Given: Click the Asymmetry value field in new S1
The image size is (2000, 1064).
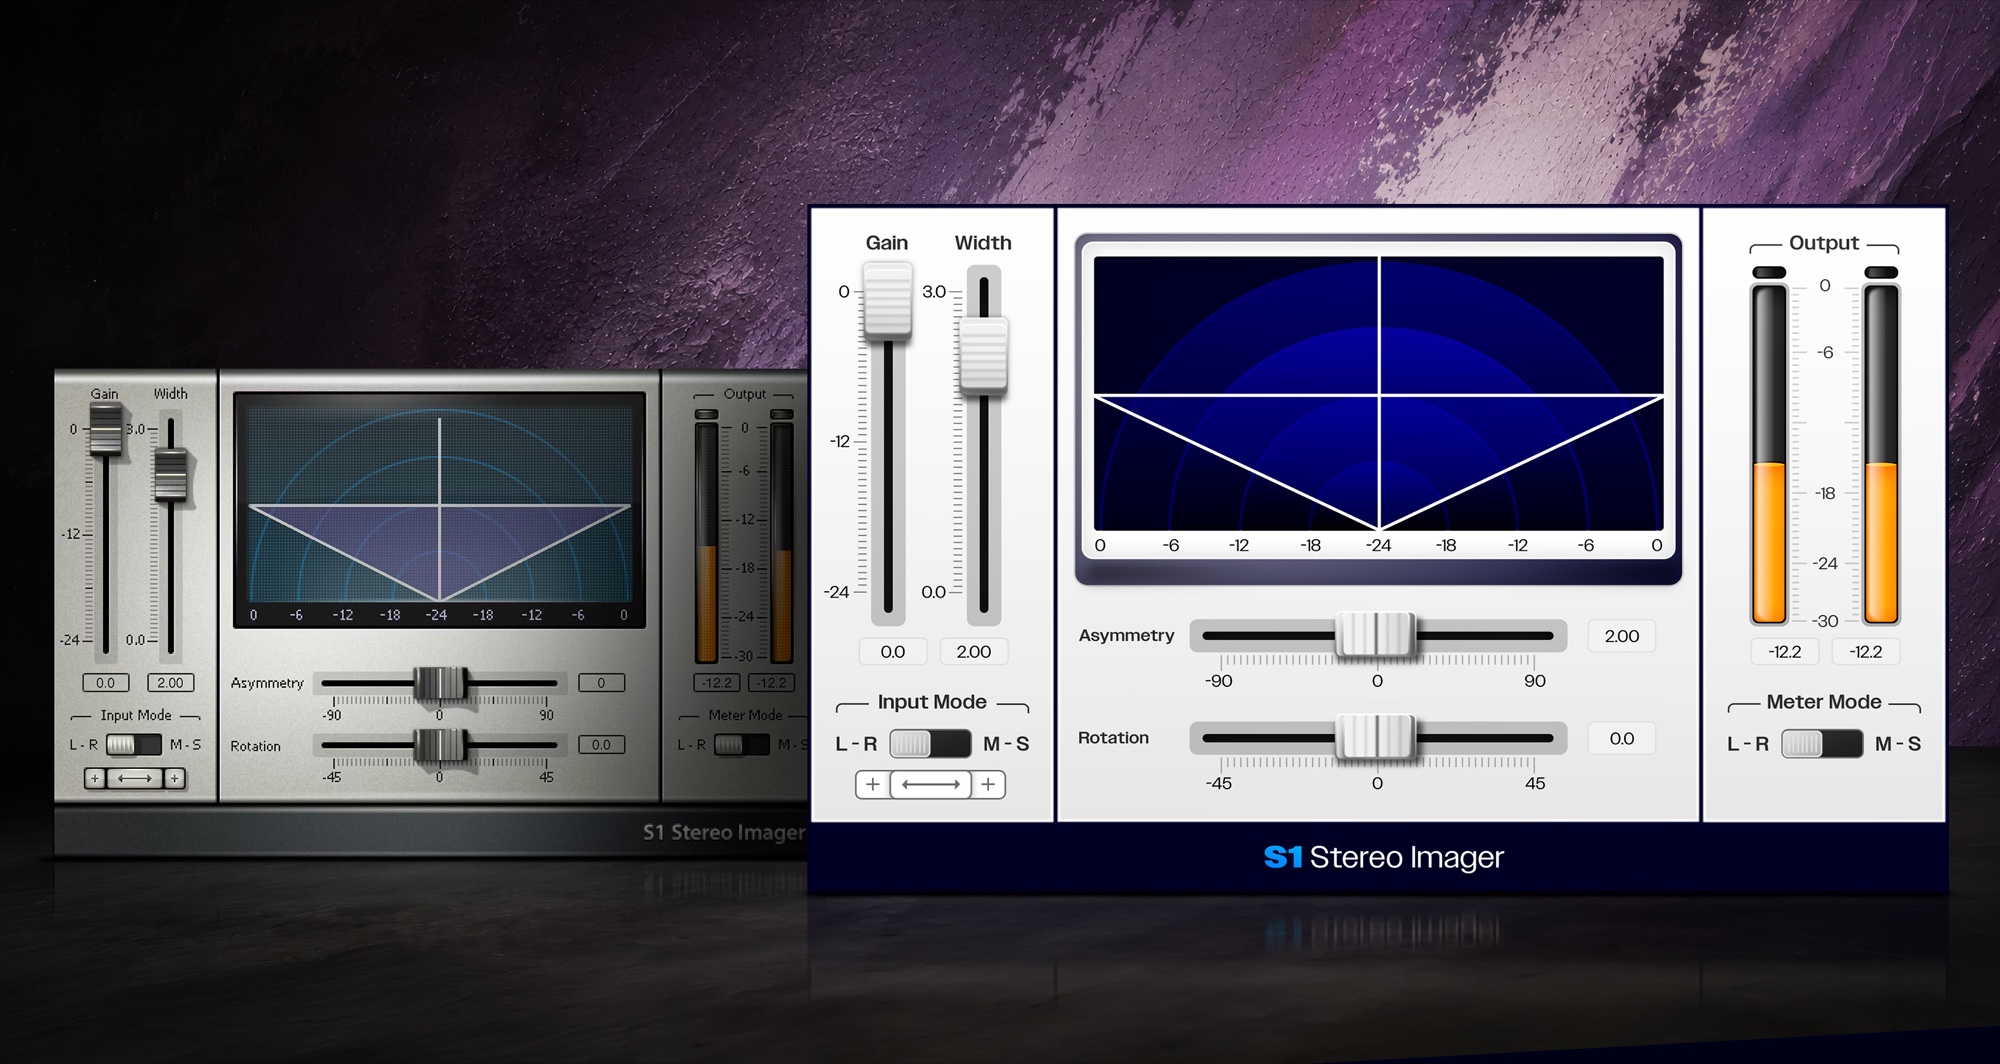Looking at the screenshot, I should (1622, 636).
